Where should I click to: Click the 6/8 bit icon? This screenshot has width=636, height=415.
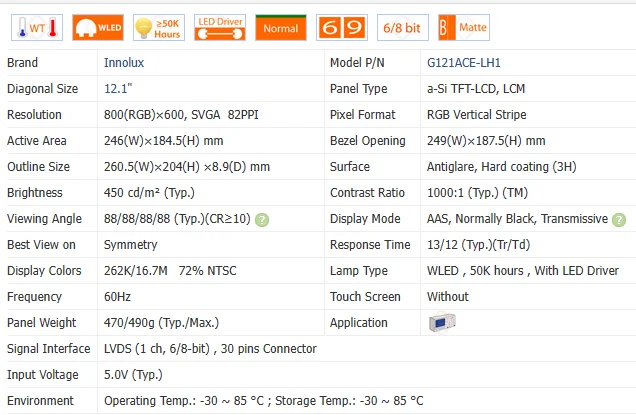click(403, 28)
